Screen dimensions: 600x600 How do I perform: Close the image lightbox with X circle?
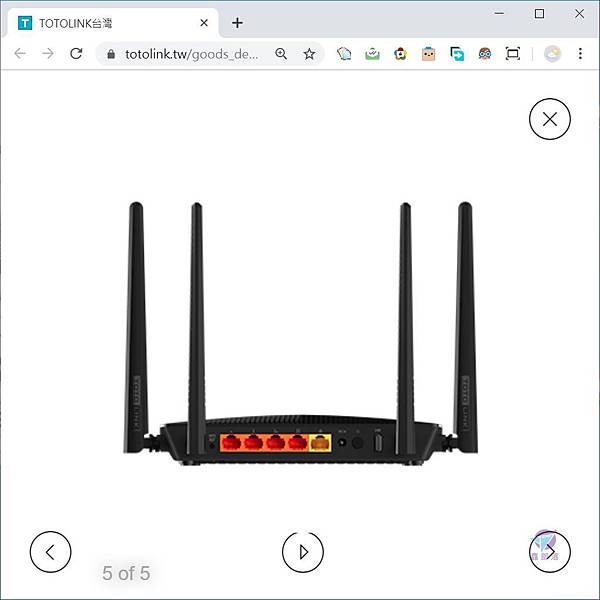click(x=549, y=119)
